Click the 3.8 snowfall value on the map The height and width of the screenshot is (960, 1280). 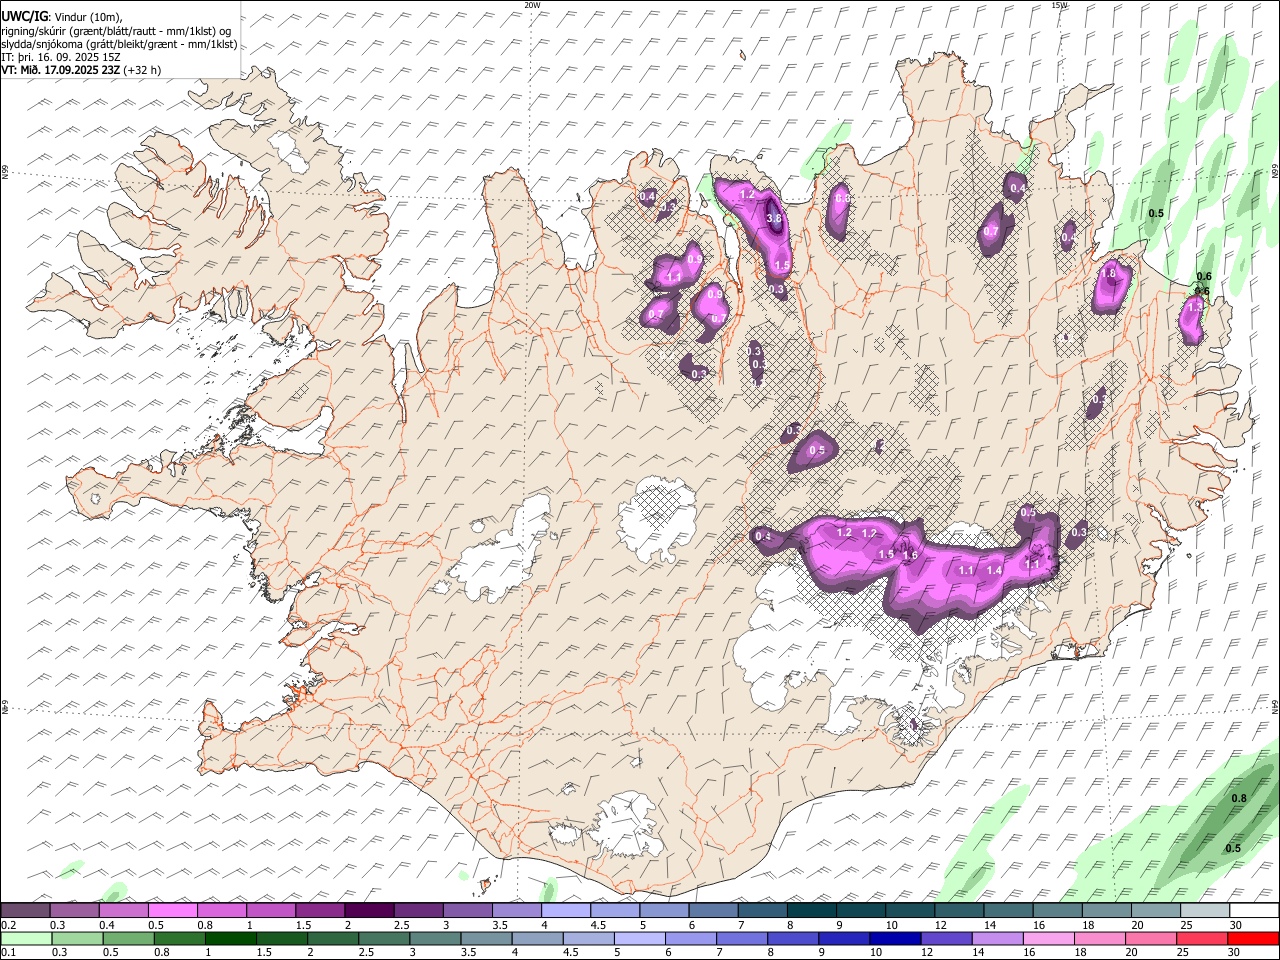pyautogui.click(x=773, y=218)
